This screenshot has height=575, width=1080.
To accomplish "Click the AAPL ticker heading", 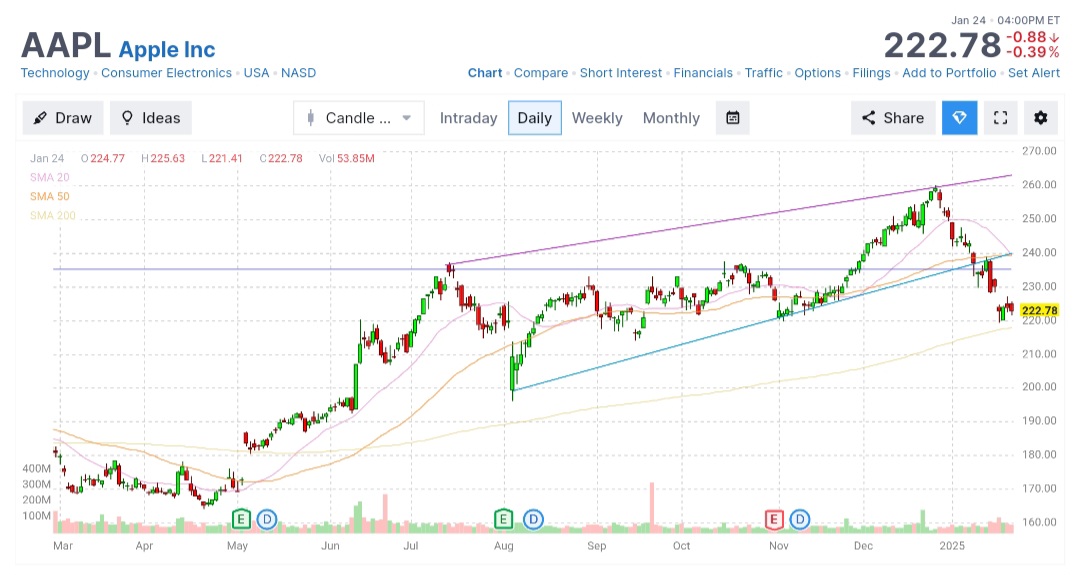I will pyautogui.click(x=65, y=45).
